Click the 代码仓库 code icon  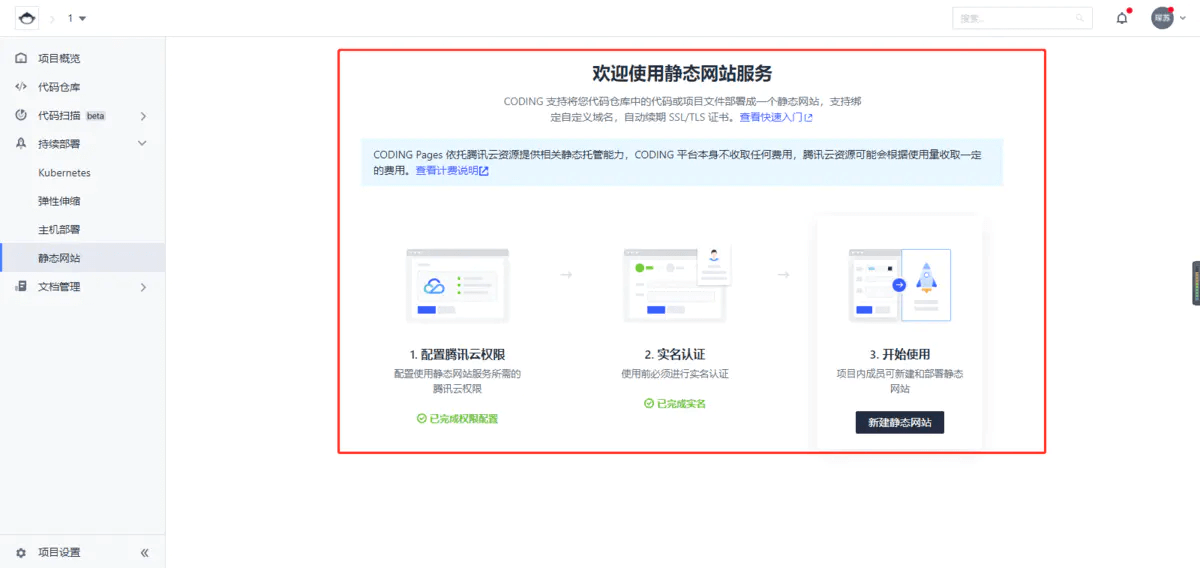(x=21, y=87)
